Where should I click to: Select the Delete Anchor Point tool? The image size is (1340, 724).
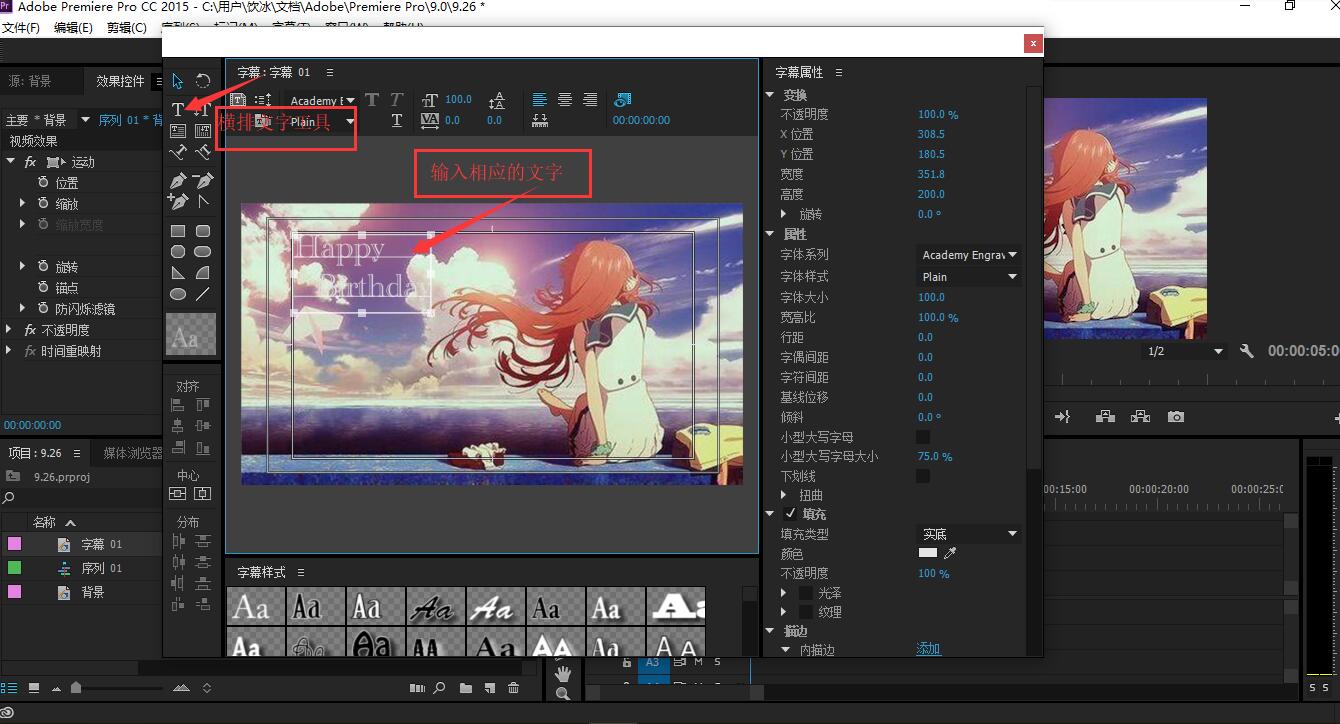(203, 181)
